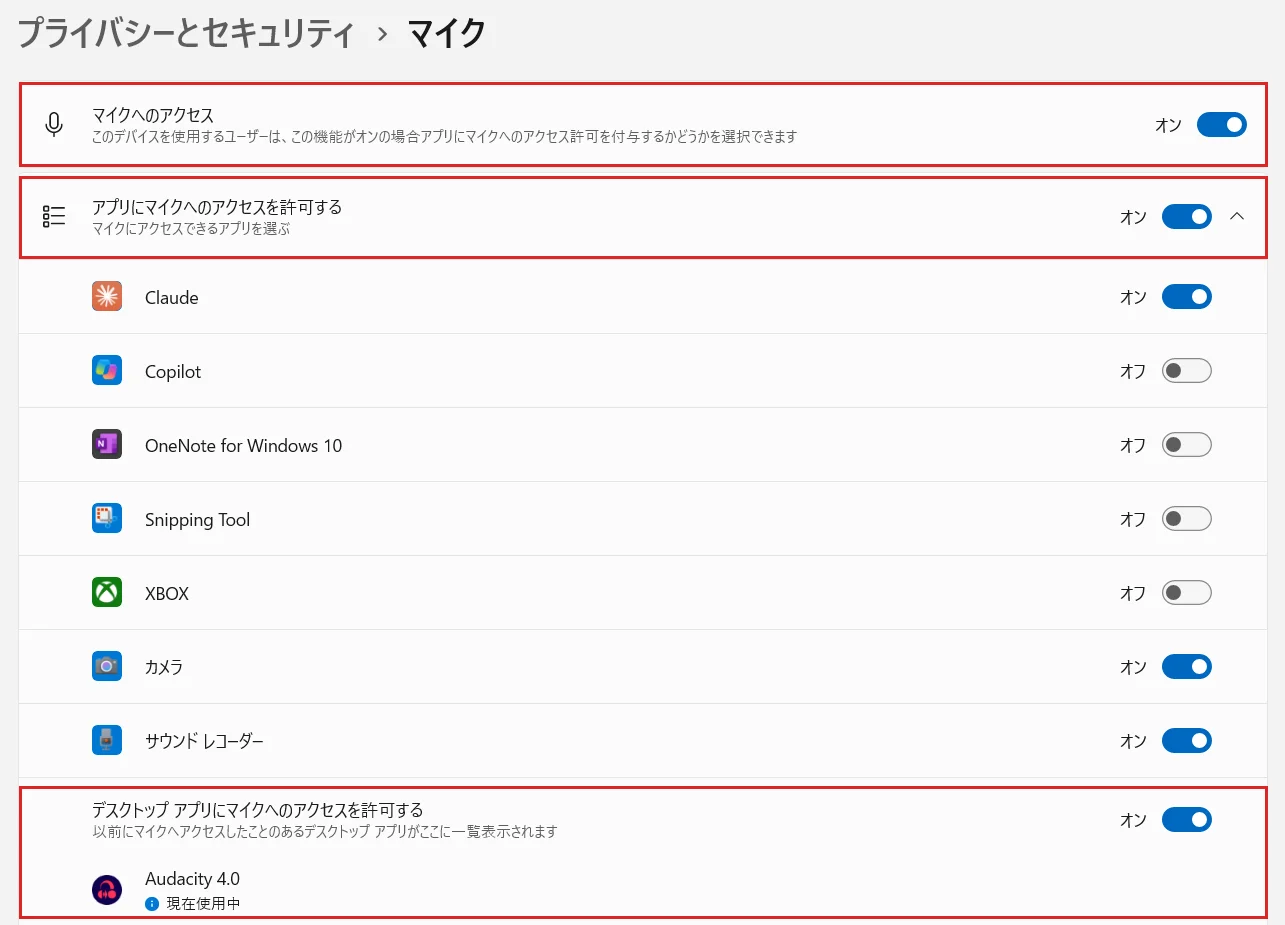
Task: Click the マイク breadcrumb title
Action: [x=446, y=33]
